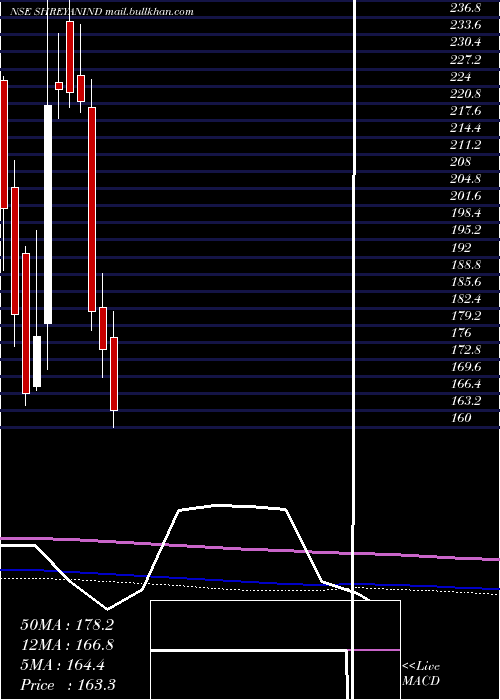Click the 12MA : 166.8 readout
500x700 pixels.
click(67, 645)
